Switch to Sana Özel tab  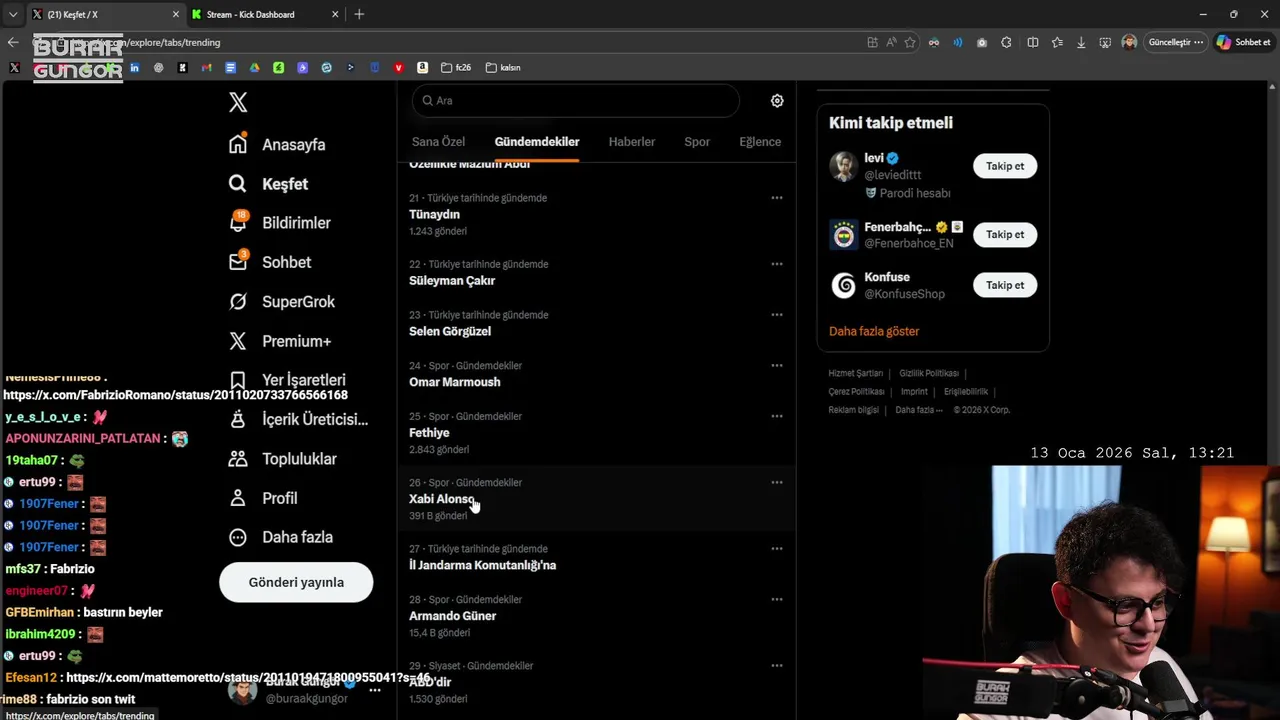point(438,142)
